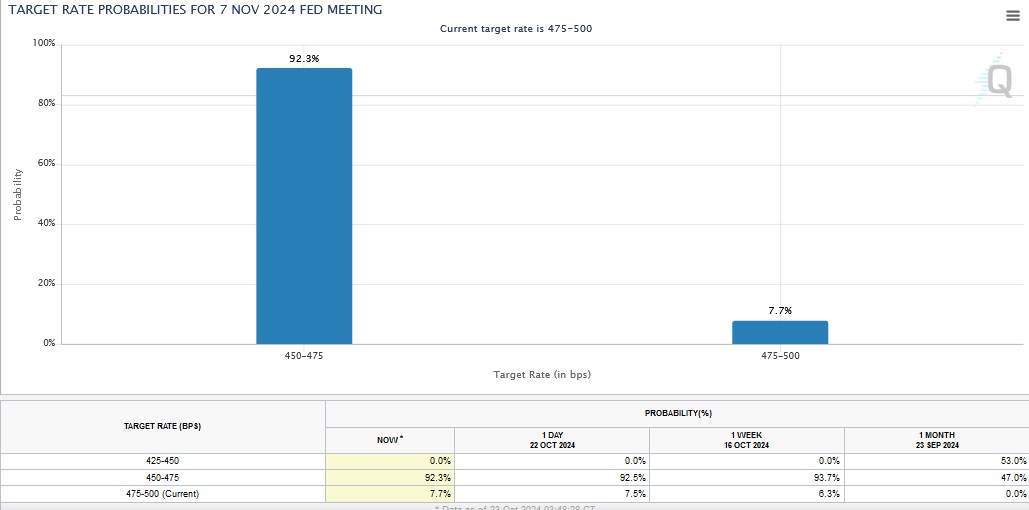Click the Q watermark logo
The width and height of the screenshot is (1029, 510).
click(x=997, y=78)
